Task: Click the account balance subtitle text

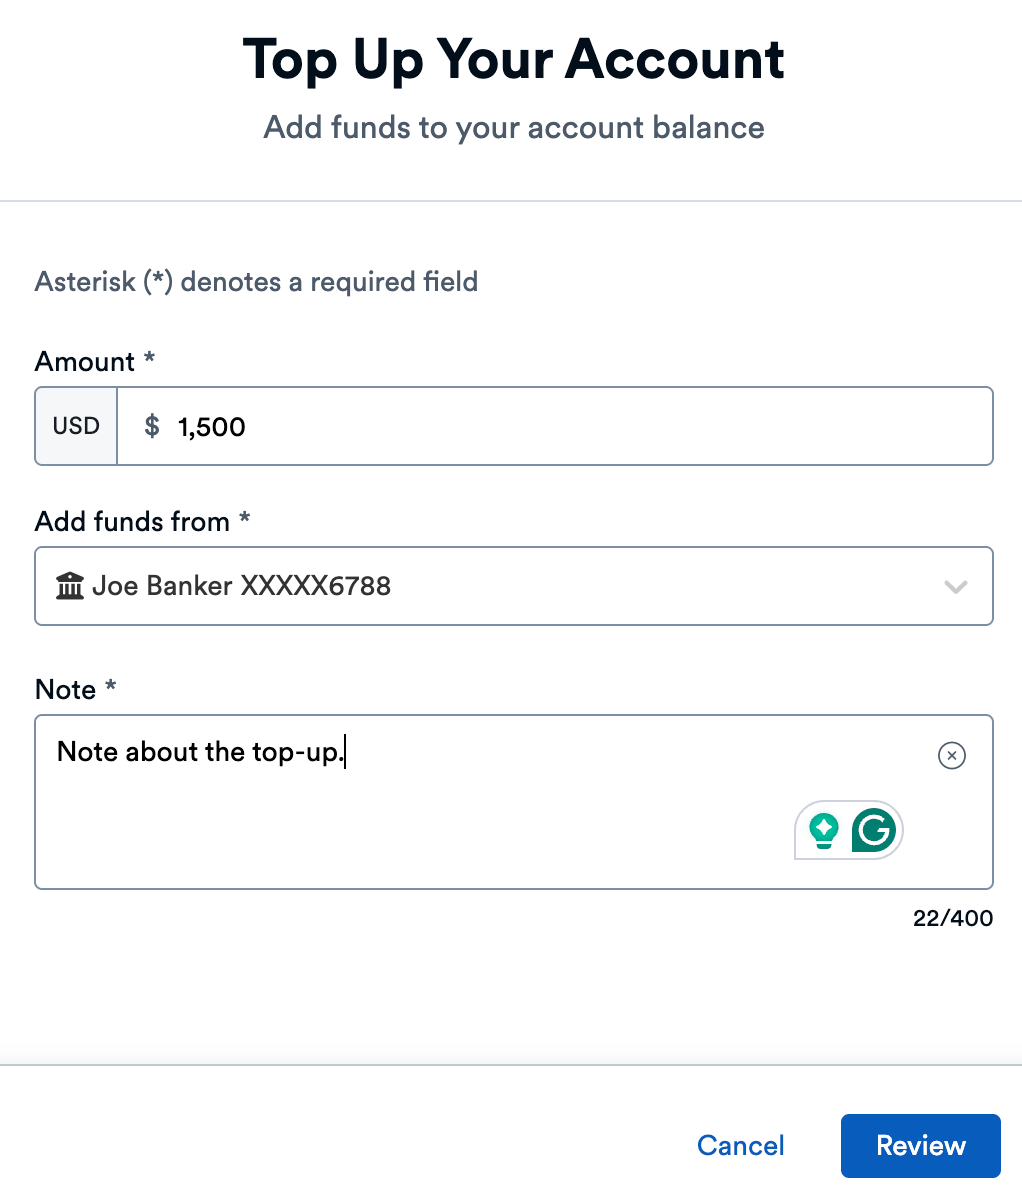Action: tap(513, 127)
